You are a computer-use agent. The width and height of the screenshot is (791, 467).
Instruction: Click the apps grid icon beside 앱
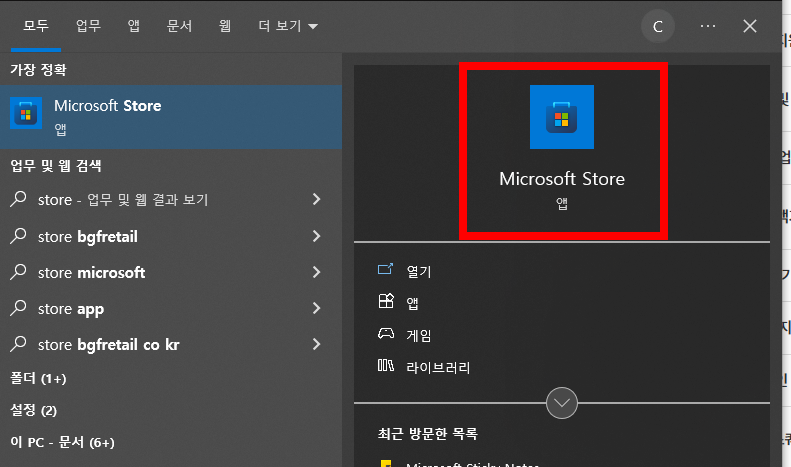pyautogui.click(x=386, y=301)
